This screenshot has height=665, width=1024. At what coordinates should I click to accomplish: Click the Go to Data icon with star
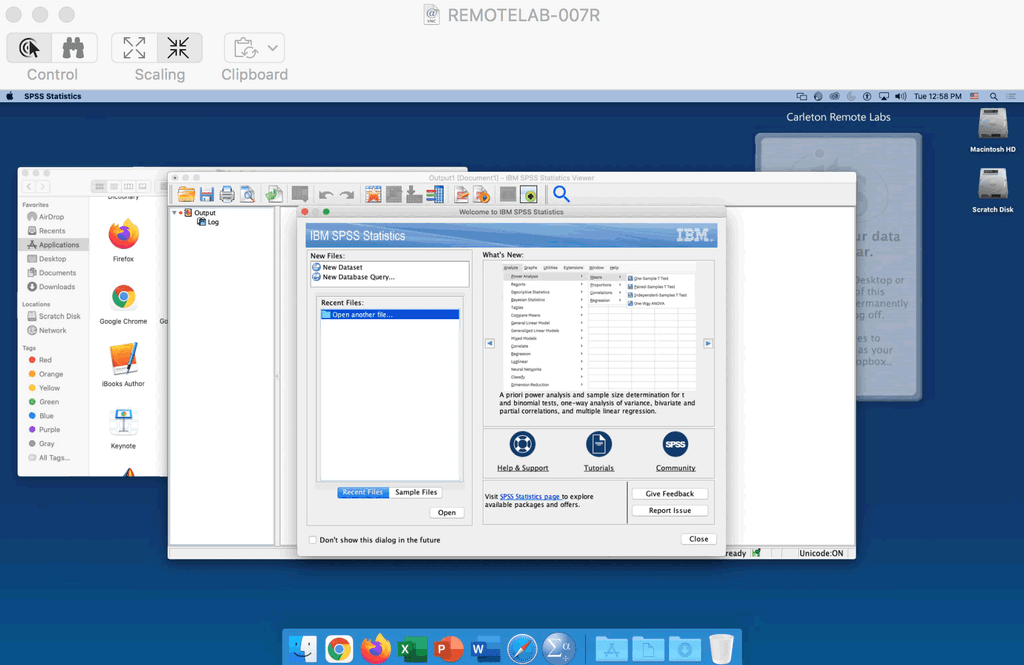point(373,194)
